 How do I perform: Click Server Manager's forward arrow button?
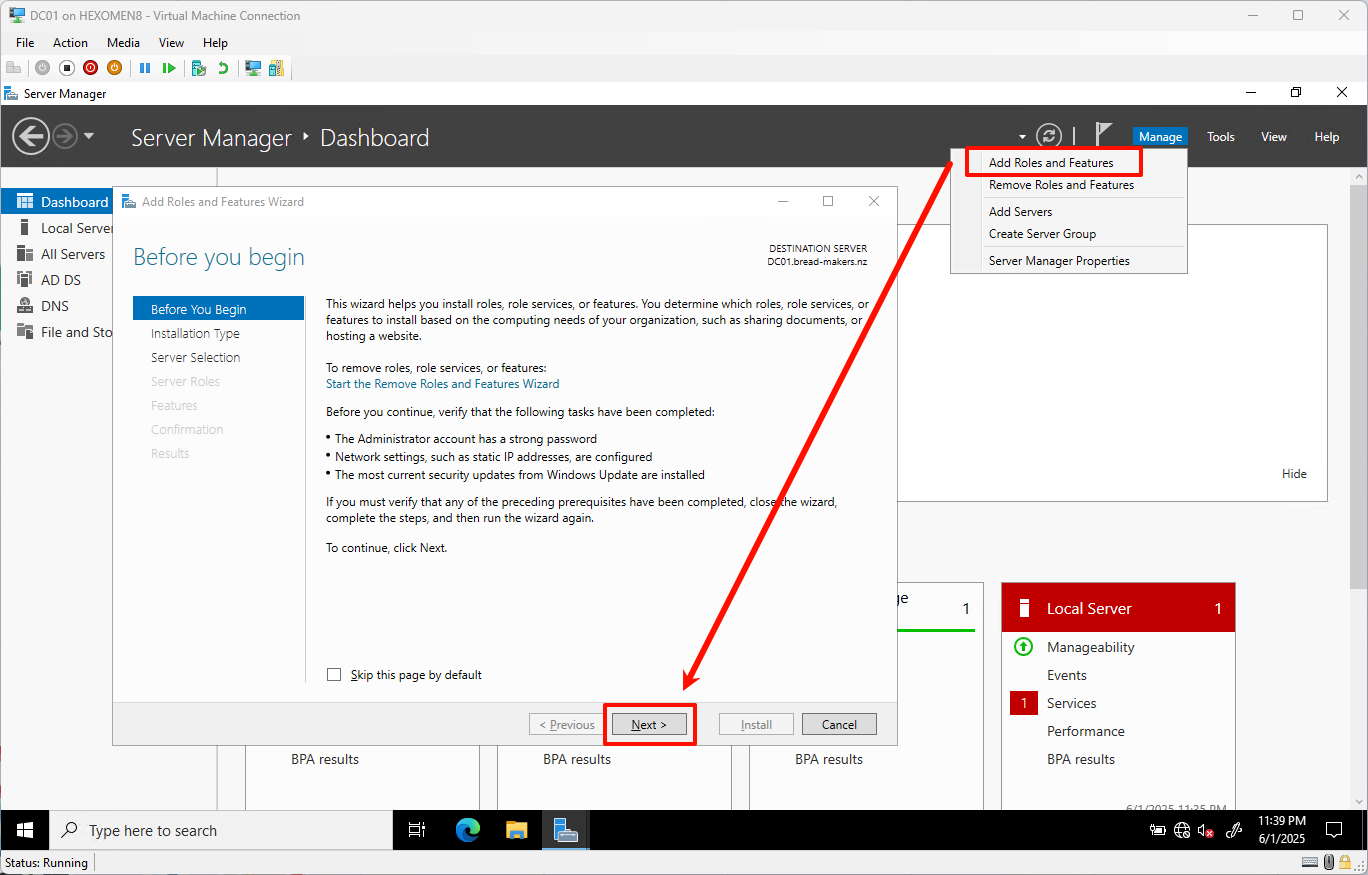[65, 136]
